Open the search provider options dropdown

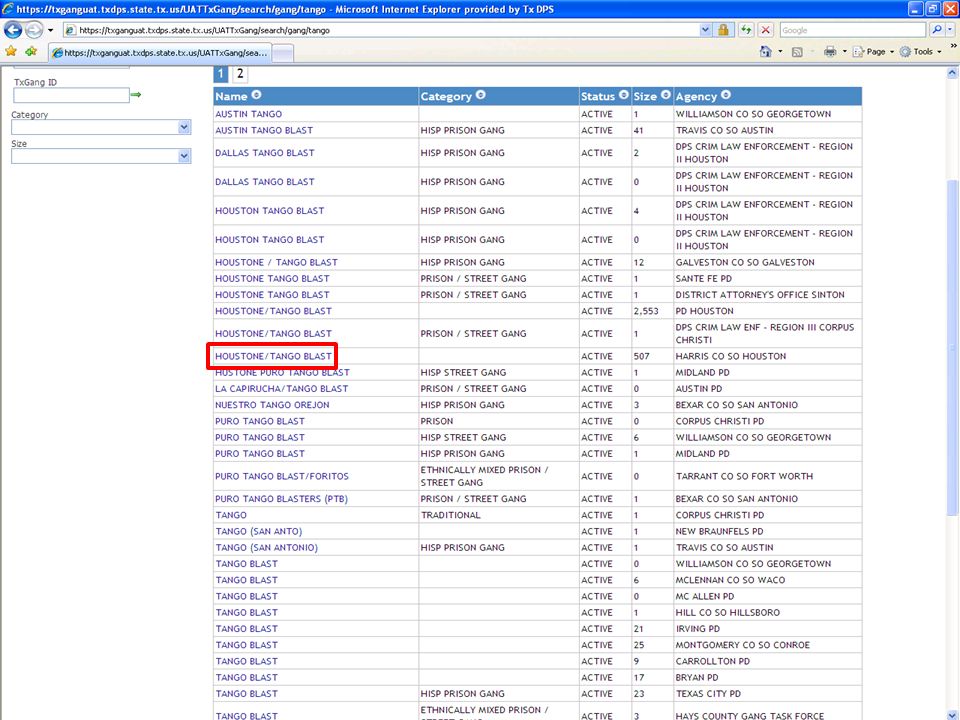(x=950, y=29)
